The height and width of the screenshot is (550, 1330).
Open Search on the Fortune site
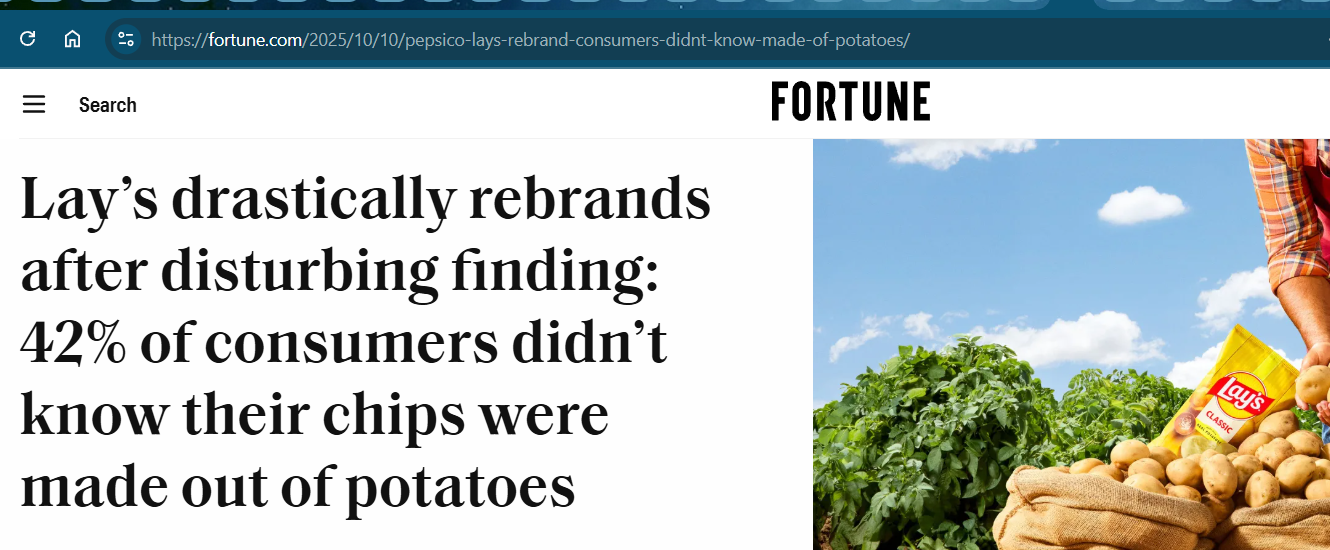[107, 105]
